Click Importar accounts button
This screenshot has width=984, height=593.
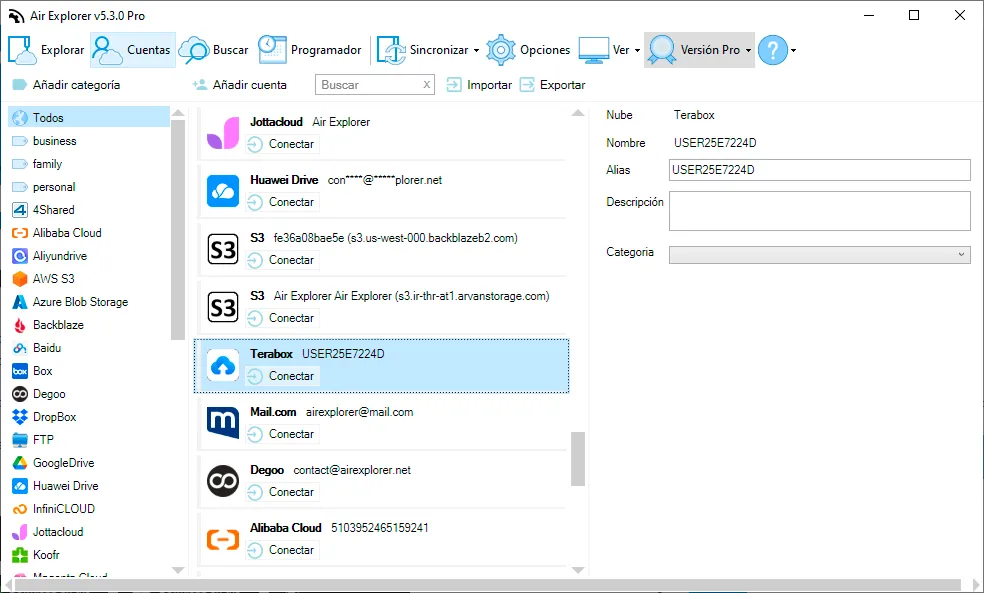[x=479, y=85]
